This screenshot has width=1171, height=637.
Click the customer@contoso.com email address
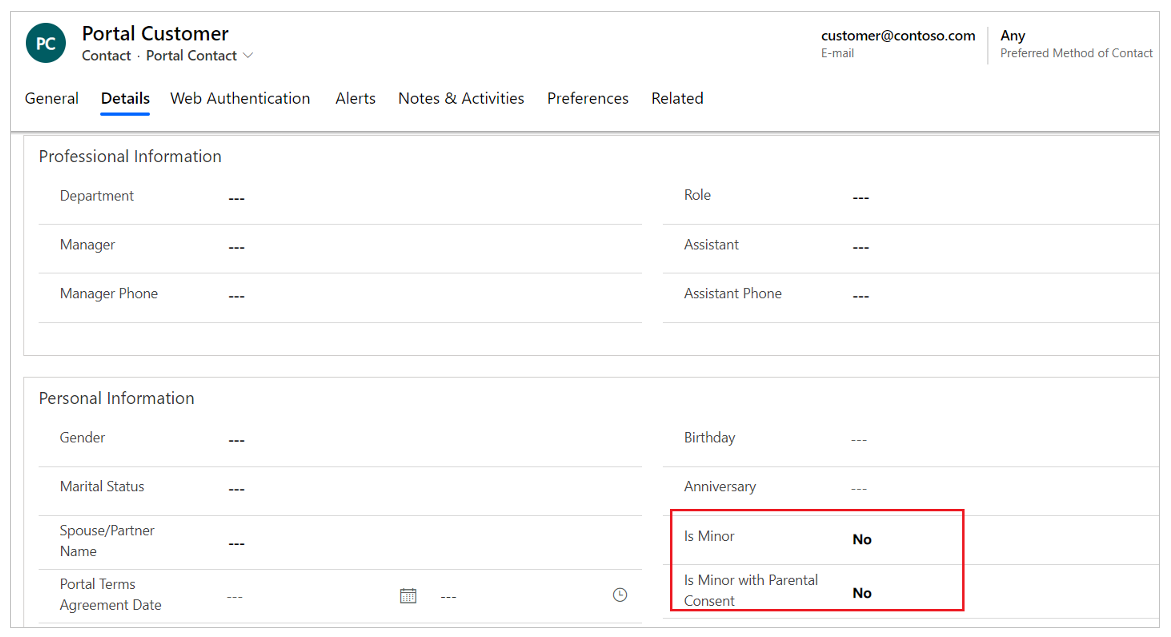tap(898, 36)
